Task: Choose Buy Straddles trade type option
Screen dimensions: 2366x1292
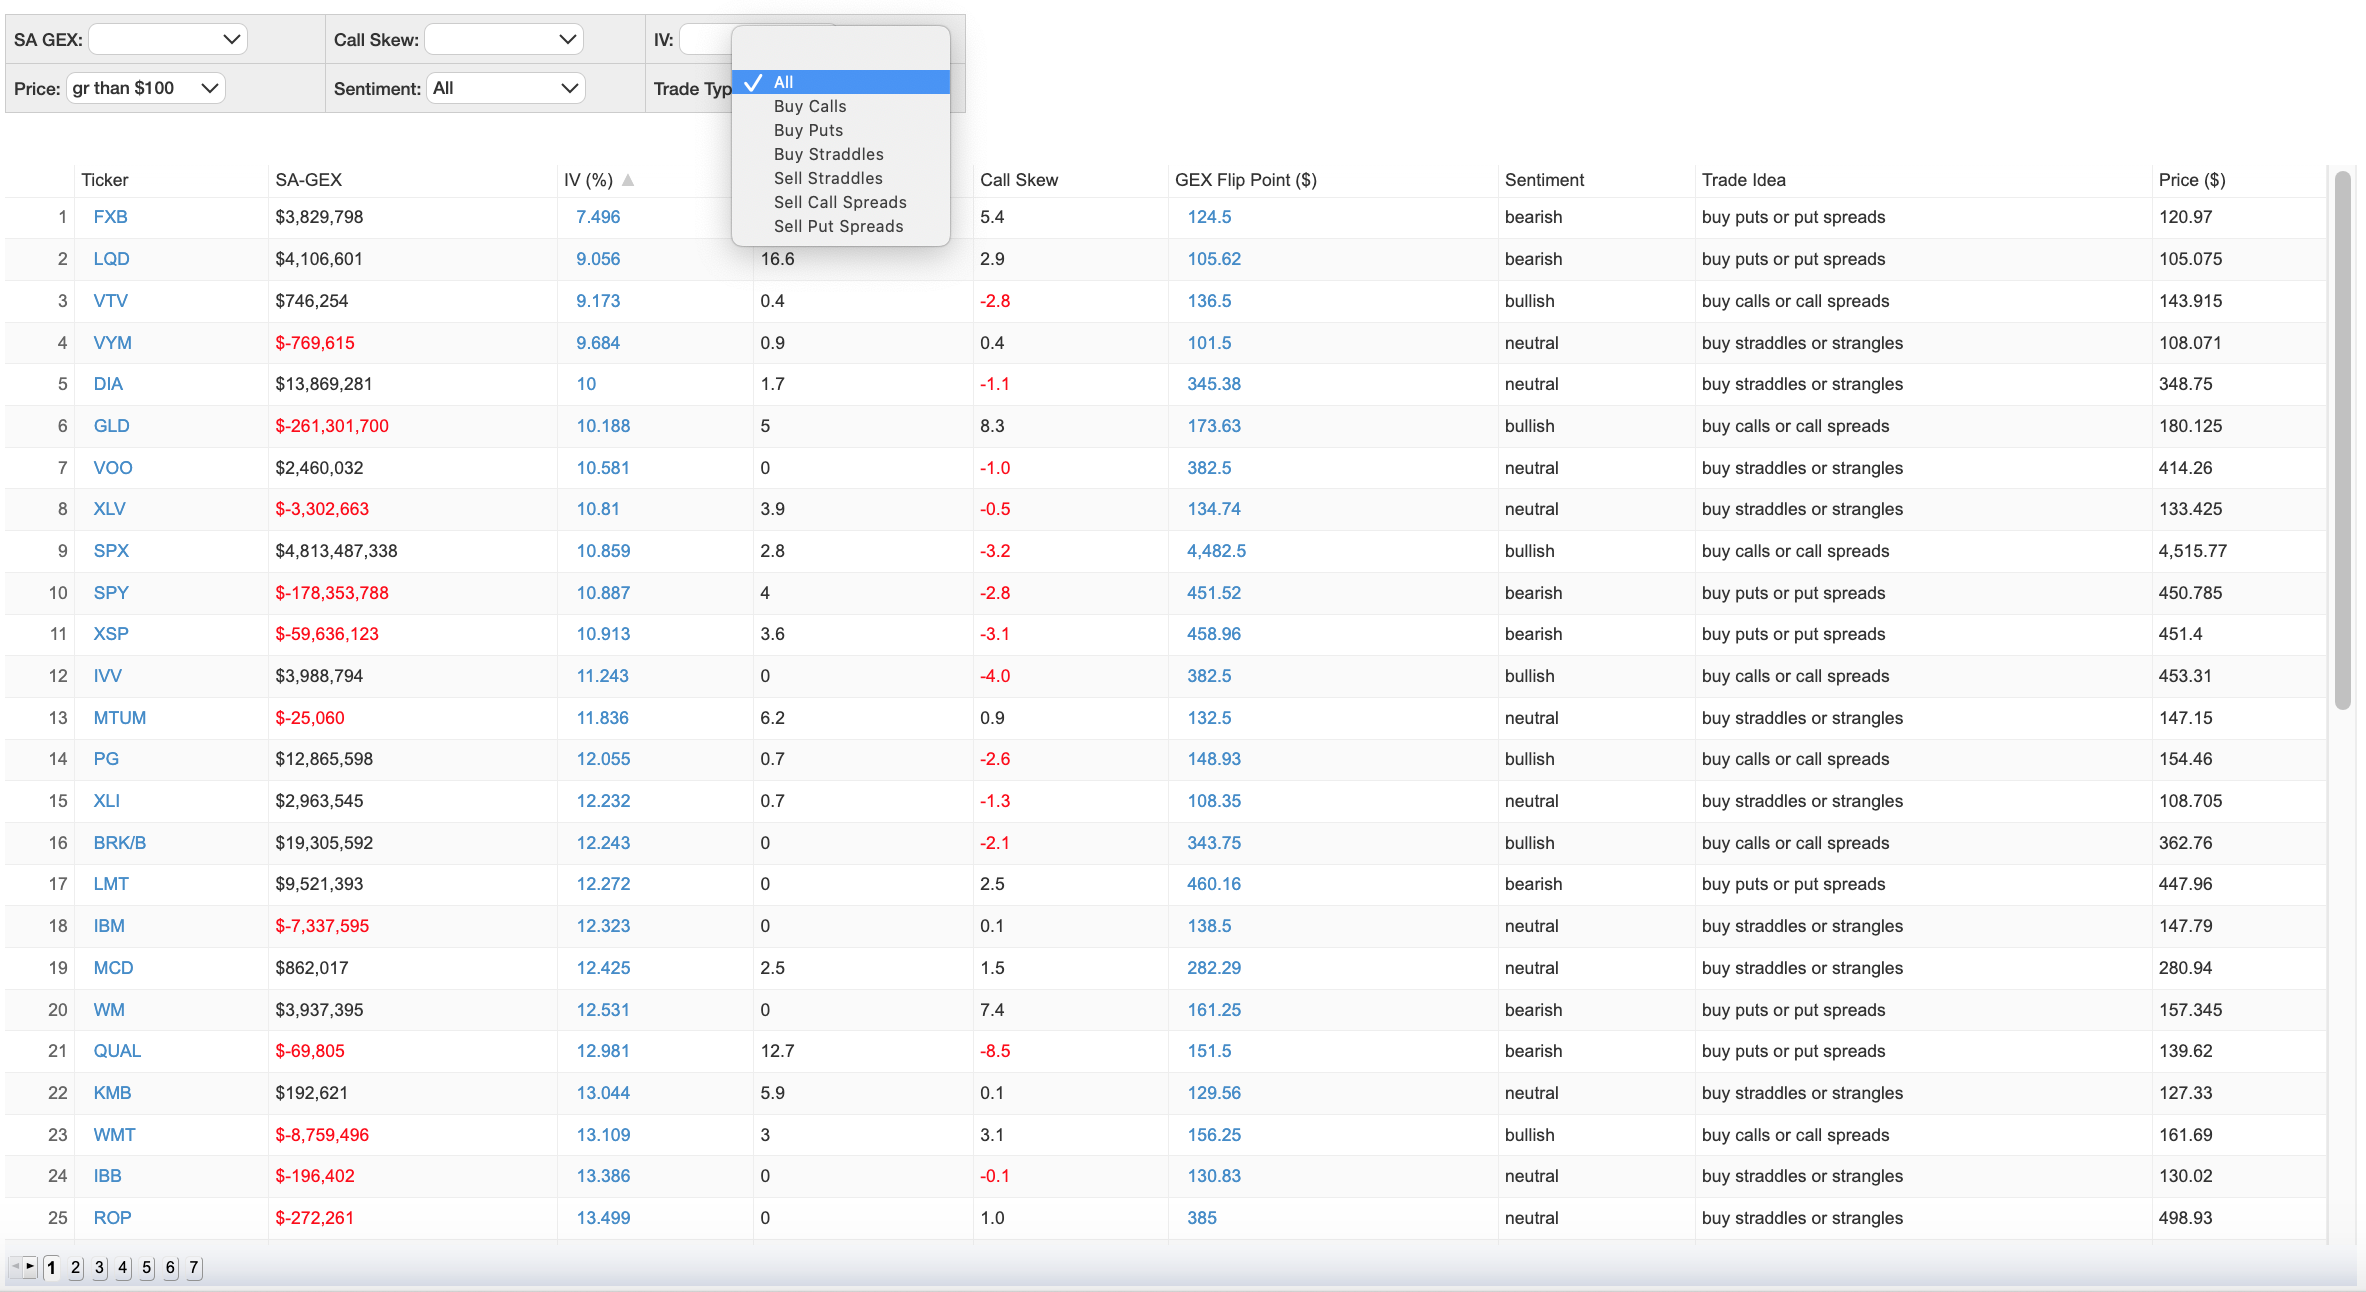Action: (841, 154)
